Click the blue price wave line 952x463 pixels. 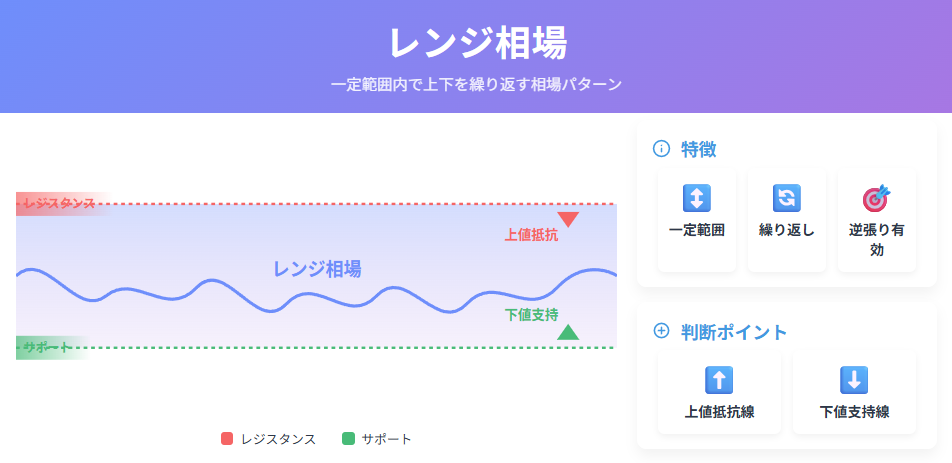[316, 291]
